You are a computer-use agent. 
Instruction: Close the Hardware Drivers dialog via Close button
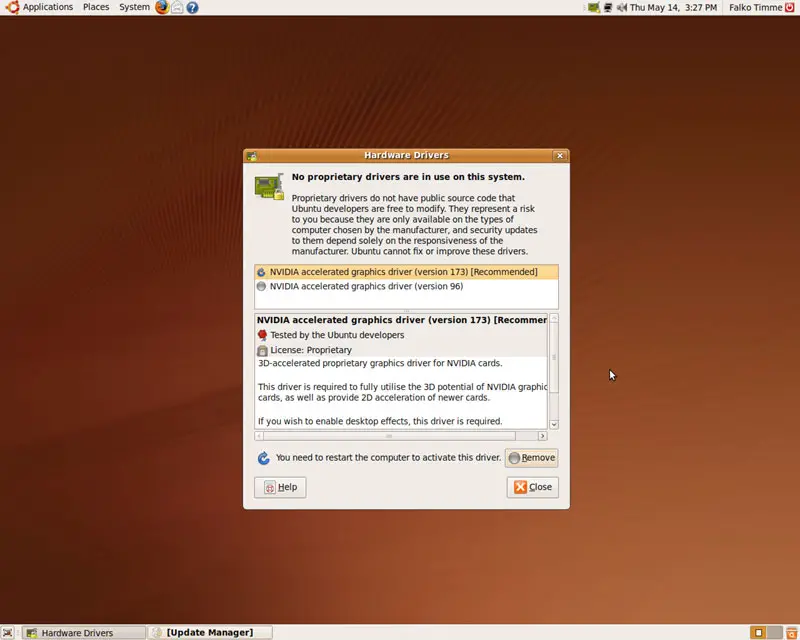(533, 487)
